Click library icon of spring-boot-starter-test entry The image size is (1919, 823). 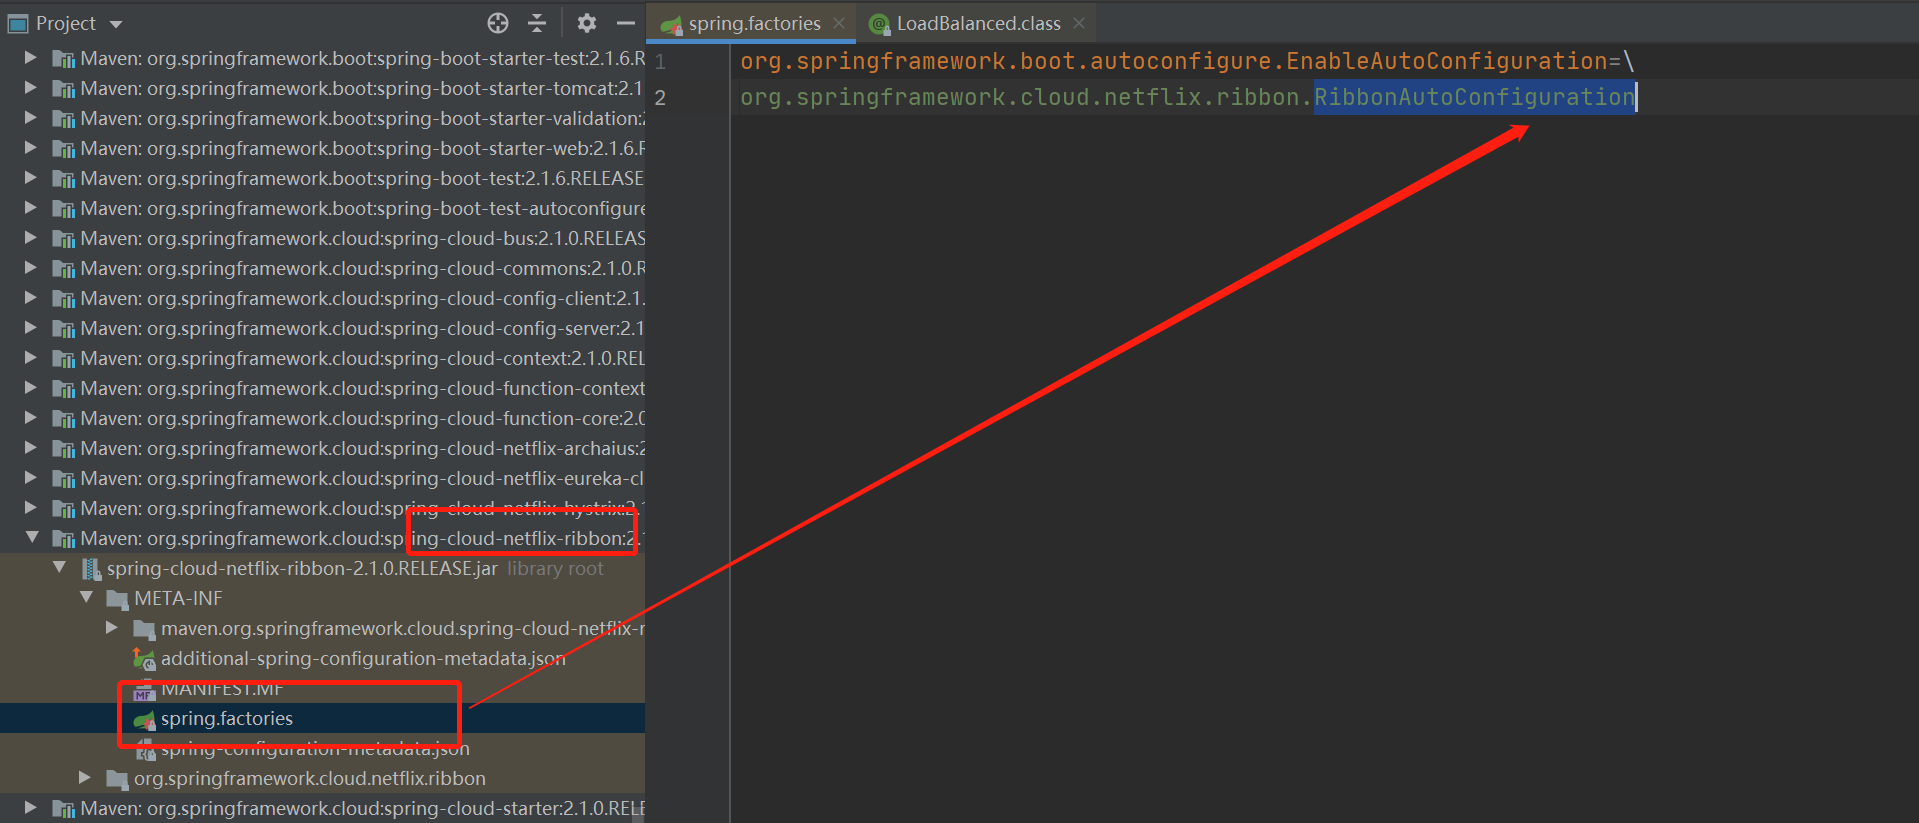pos(63,59)
